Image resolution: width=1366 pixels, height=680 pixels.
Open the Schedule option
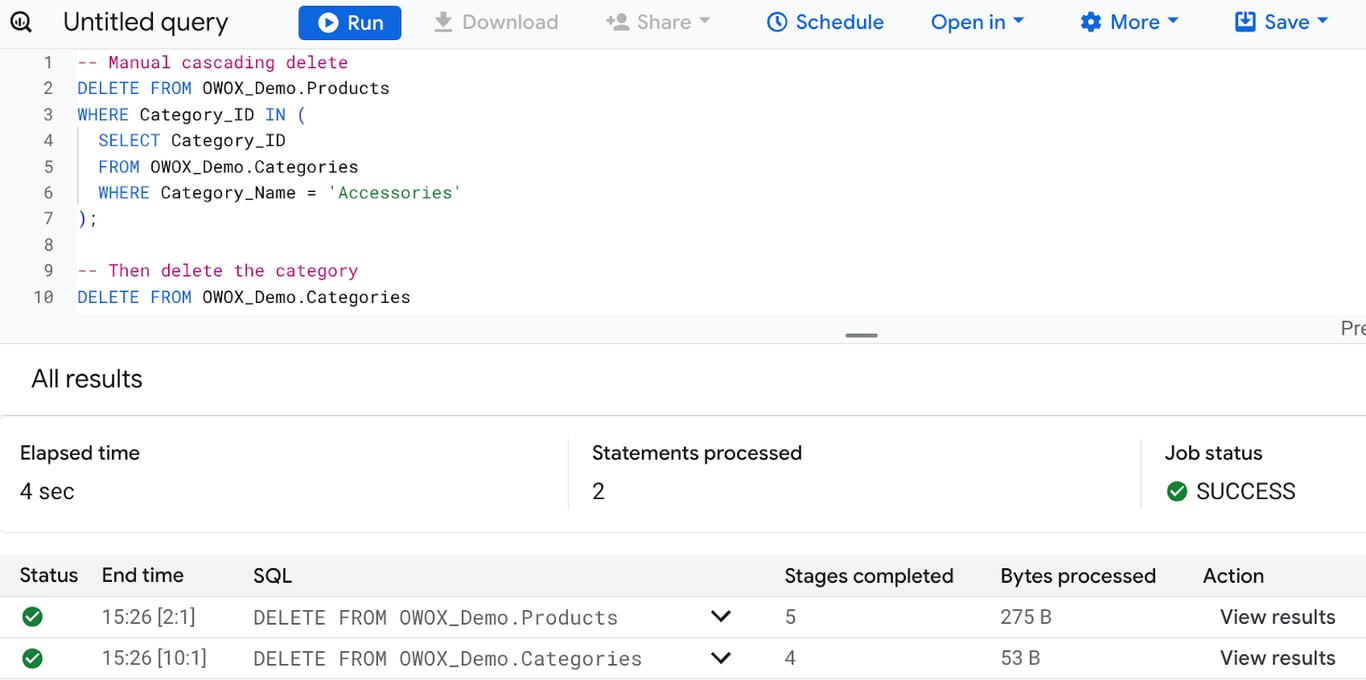pos(825,22)
